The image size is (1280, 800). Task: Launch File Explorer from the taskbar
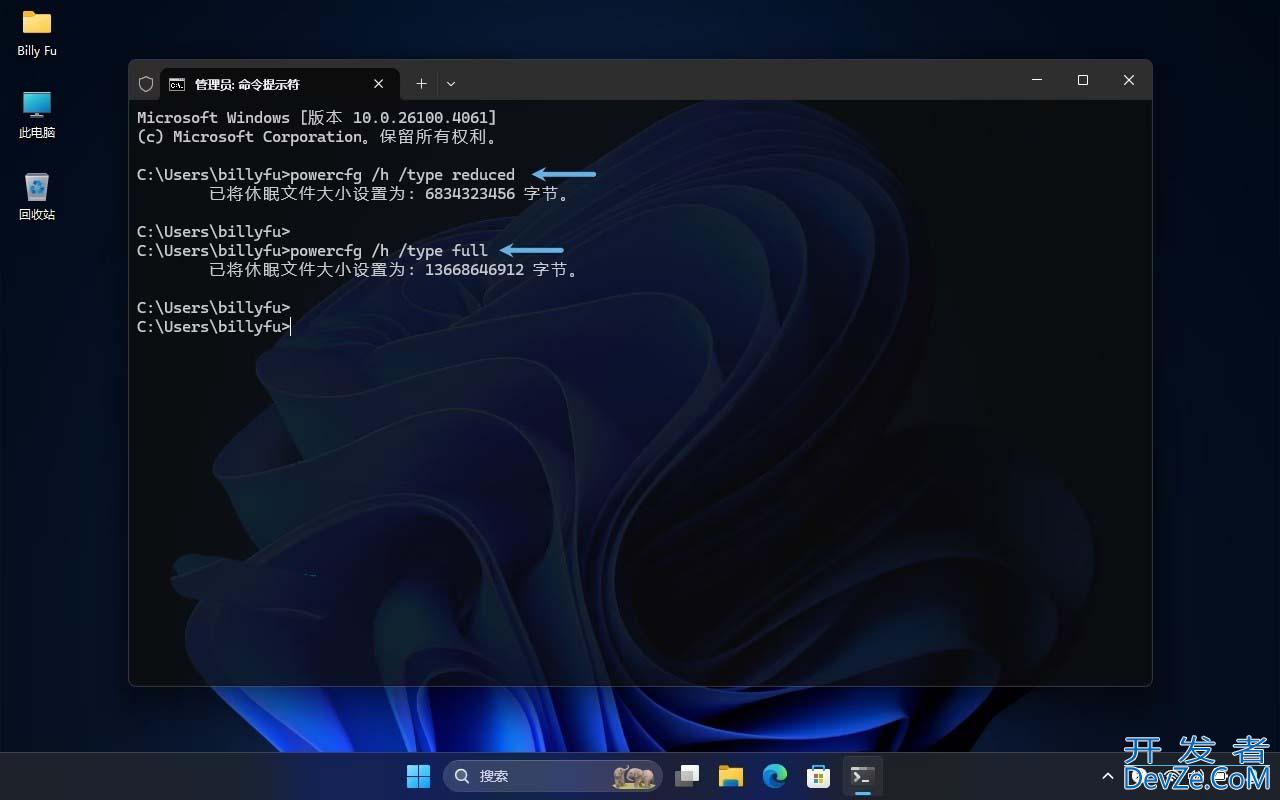pos(731,776)
